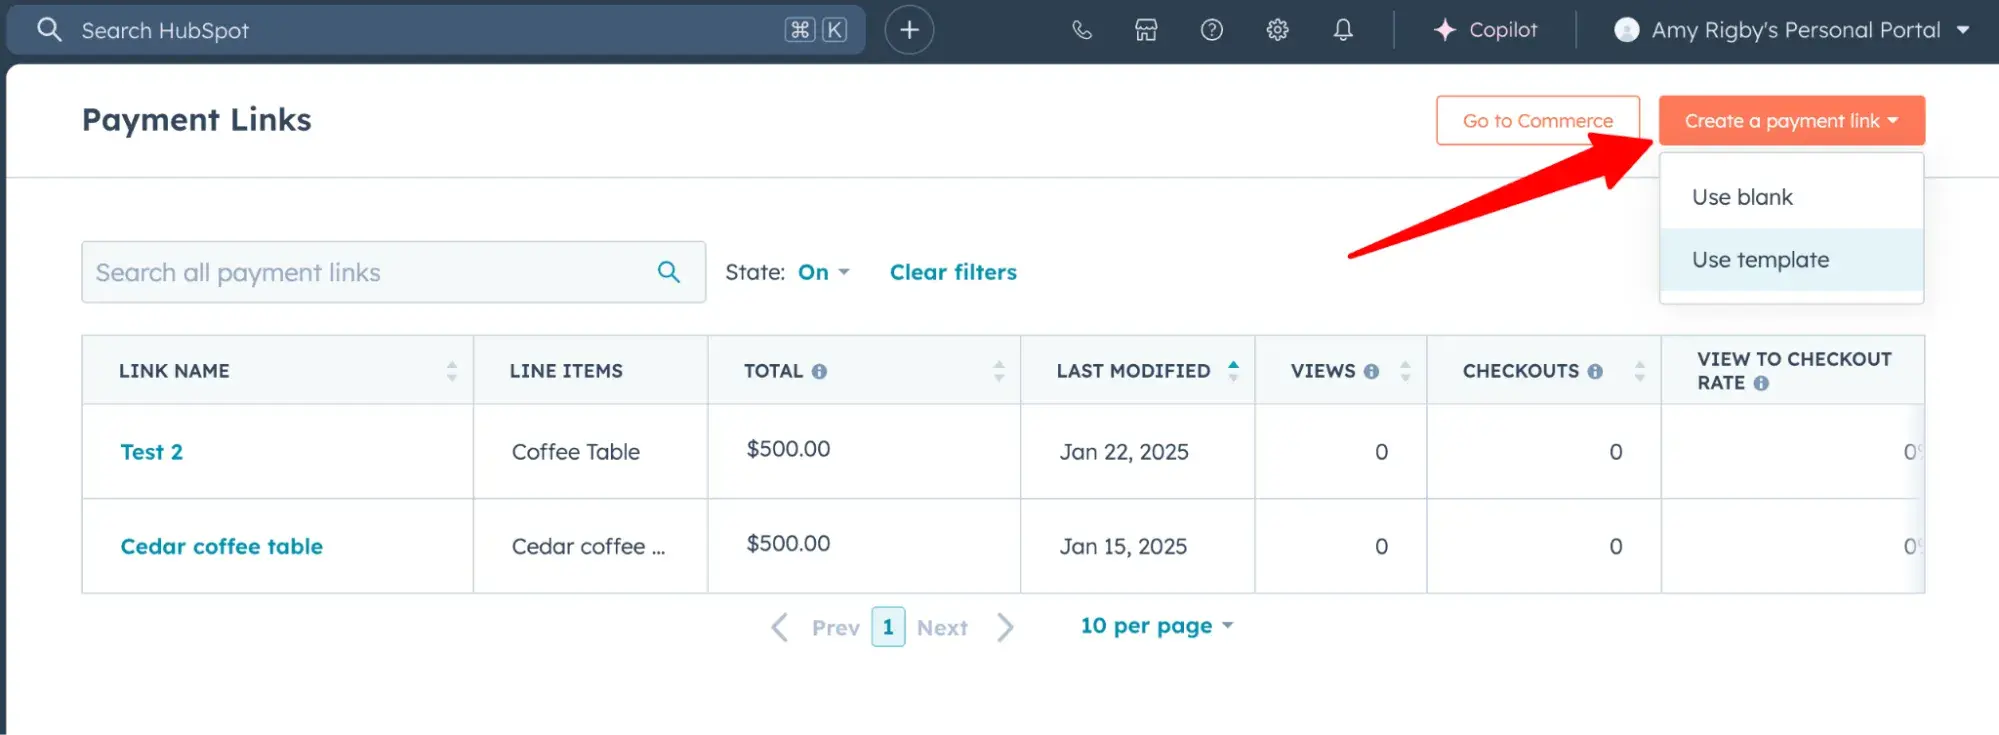Click the phone calling icon

tap(1081, 30)
